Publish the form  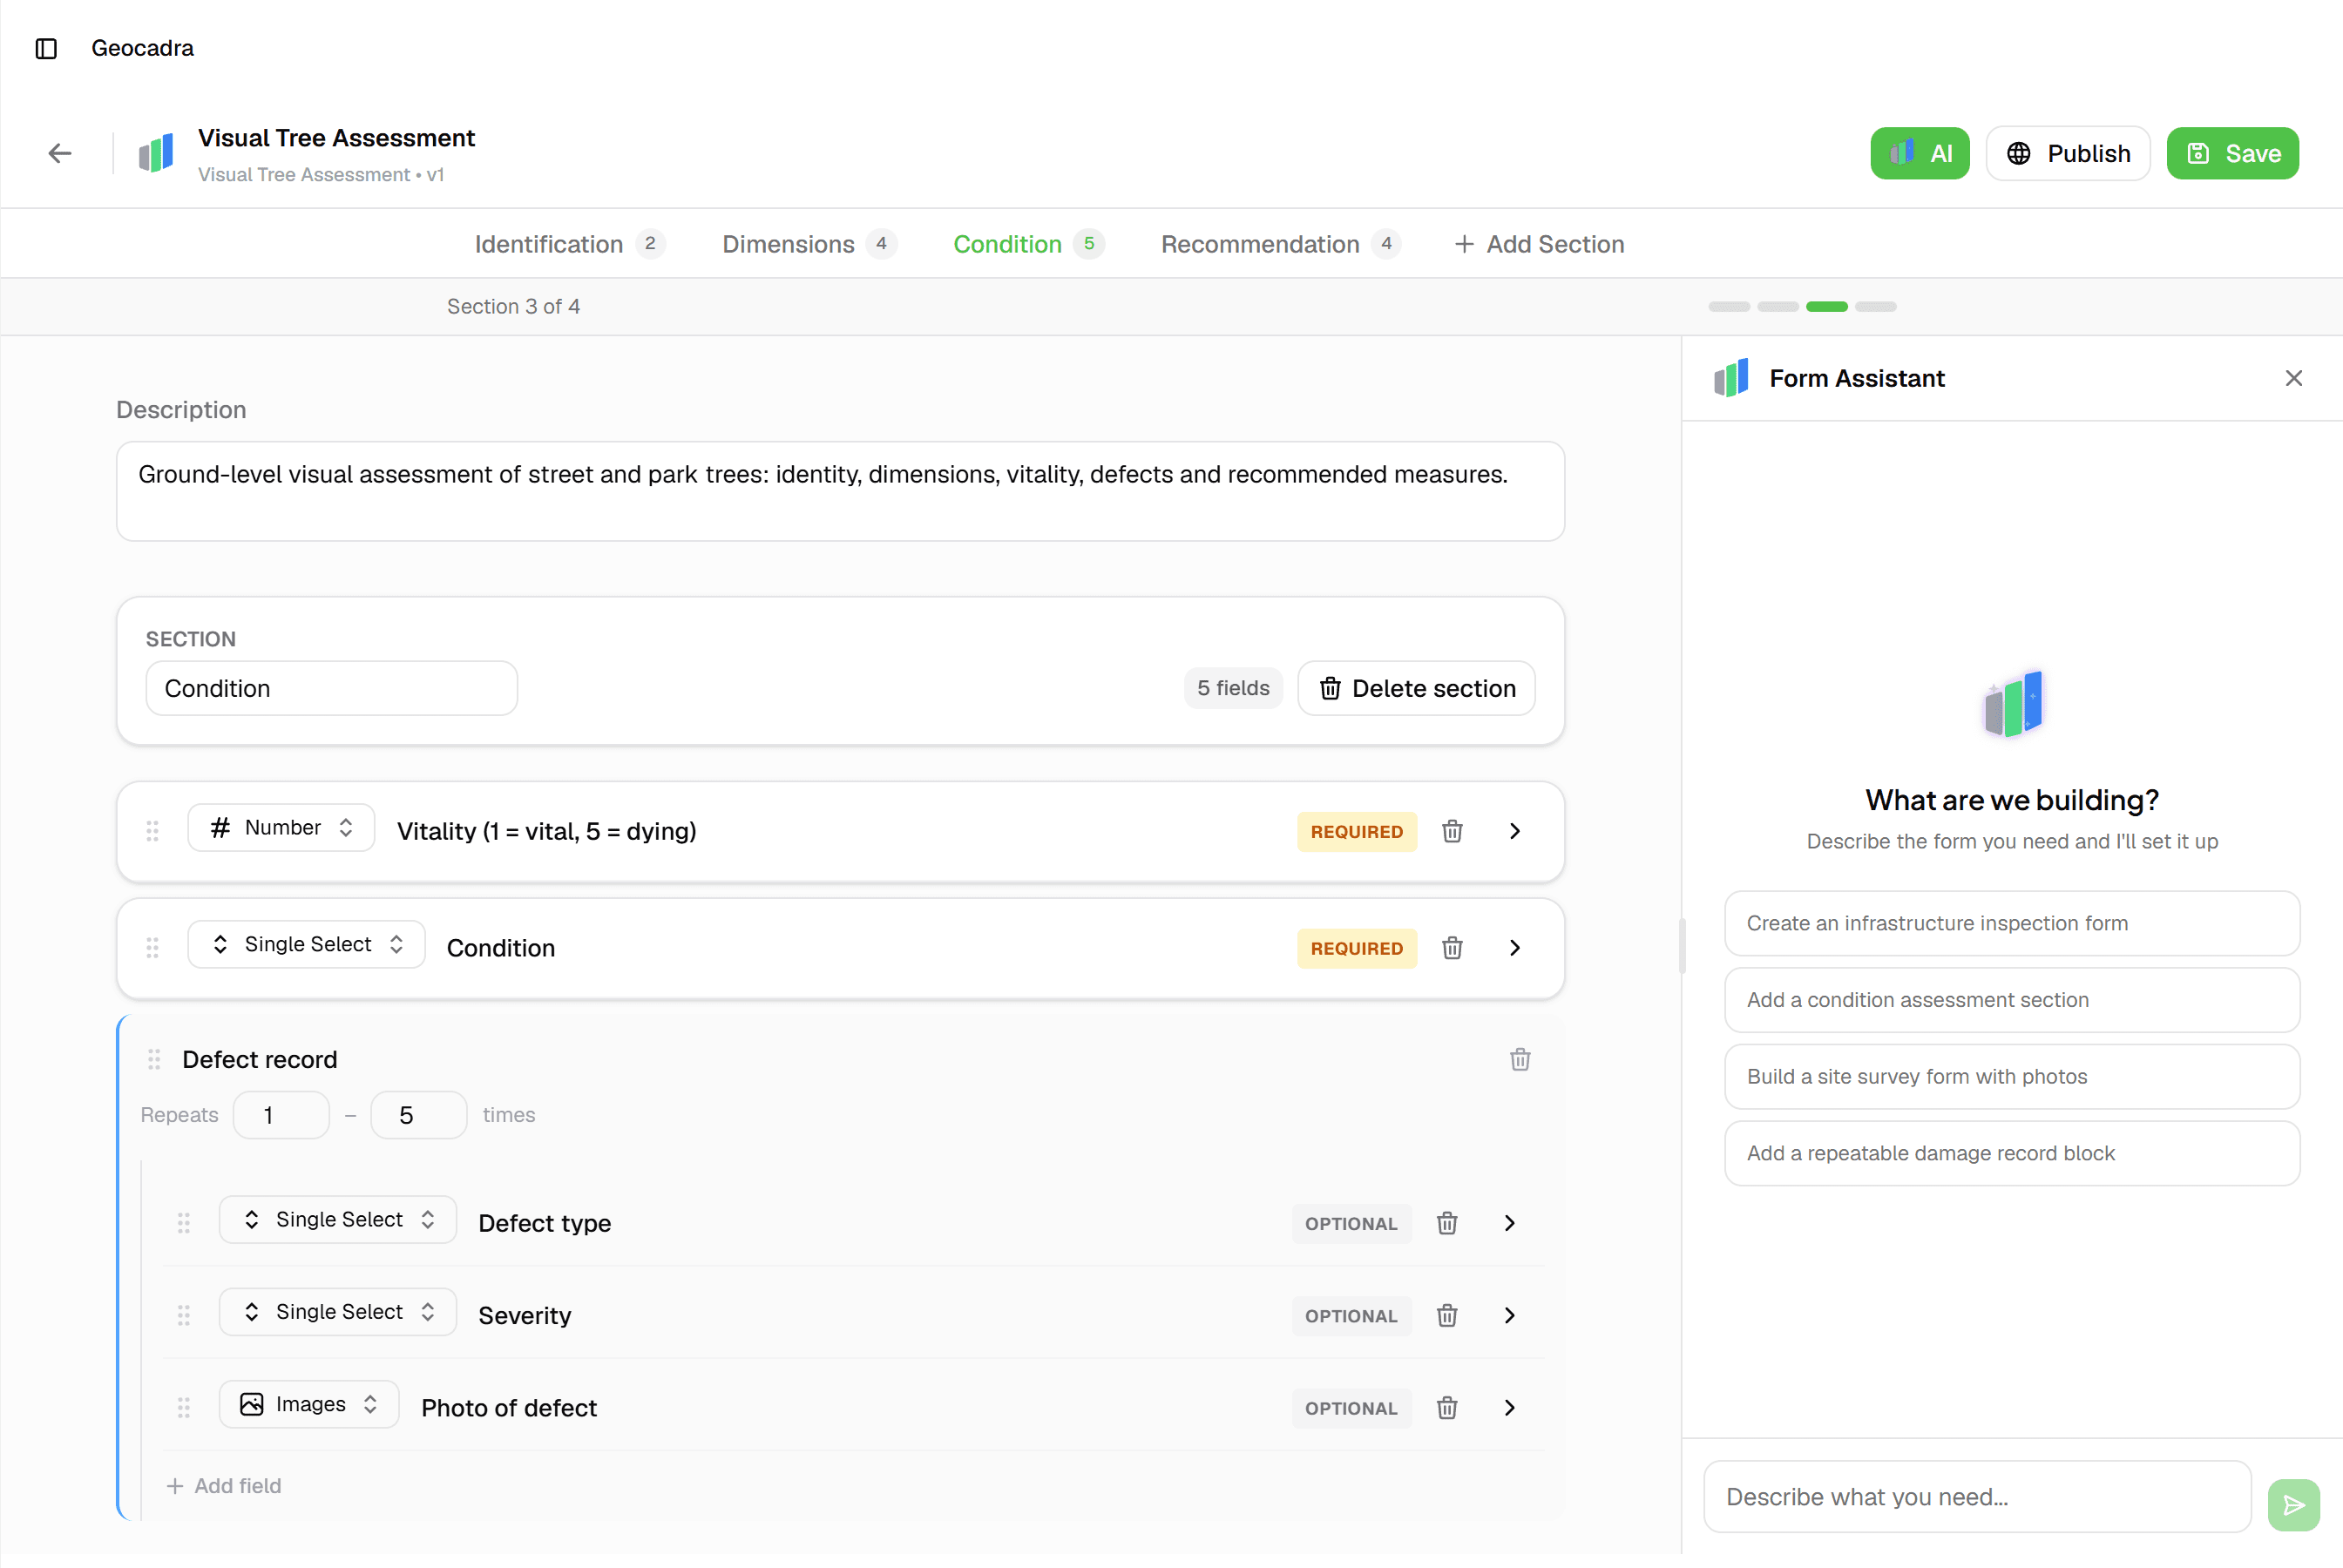tap(2067, 153)
